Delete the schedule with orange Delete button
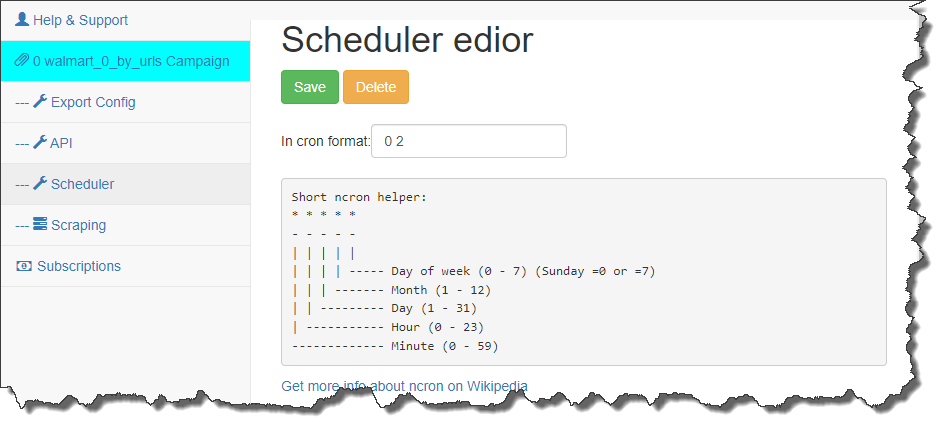Screen dimensions: 949x433 [376, 87]
